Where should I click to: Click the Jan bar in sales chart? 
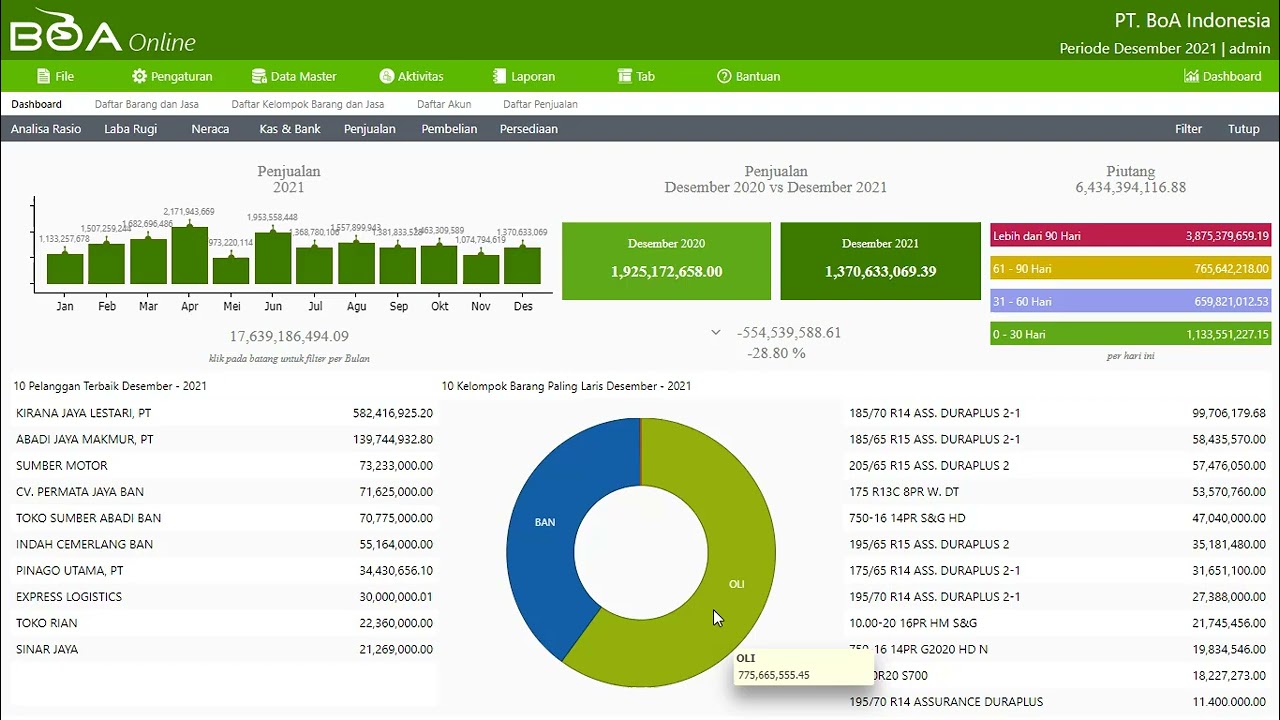coord(65,269)
